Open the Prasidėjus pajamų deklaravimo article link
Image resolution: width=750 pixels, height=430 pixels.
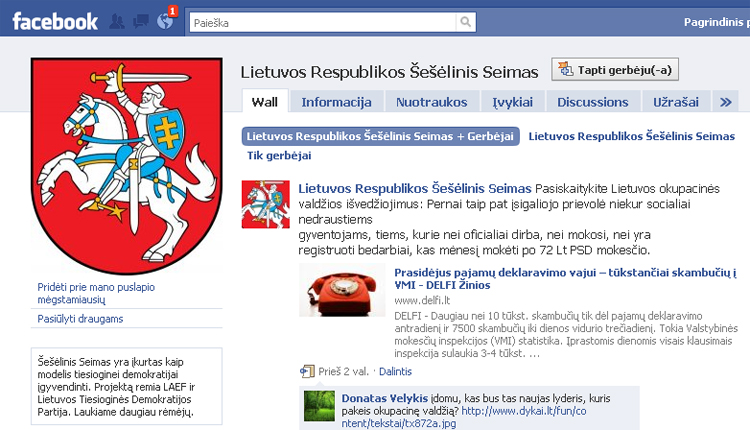click(565, 278)
